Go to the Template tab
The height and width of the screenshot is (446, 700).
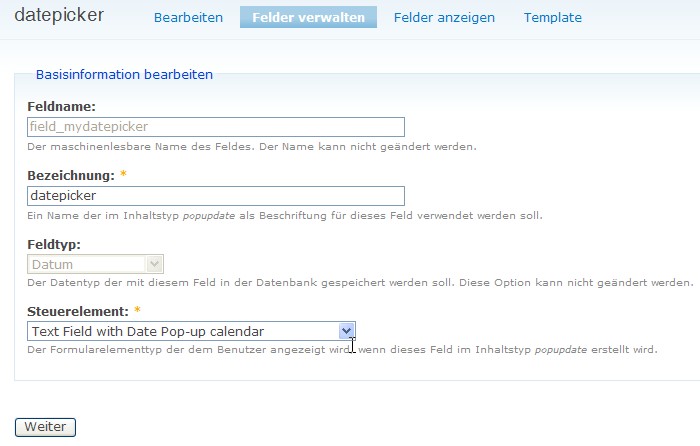[x=552, y=17]
